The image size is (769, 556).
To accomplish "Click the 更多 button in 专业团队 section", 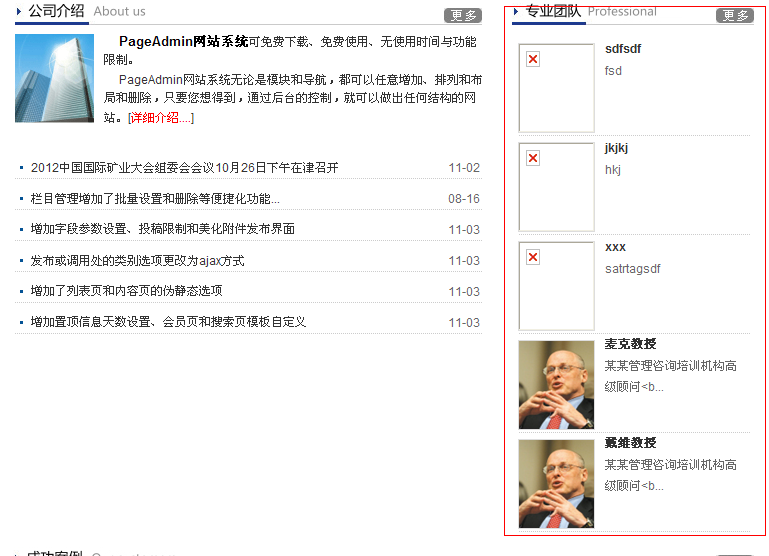I will (734, 15).
